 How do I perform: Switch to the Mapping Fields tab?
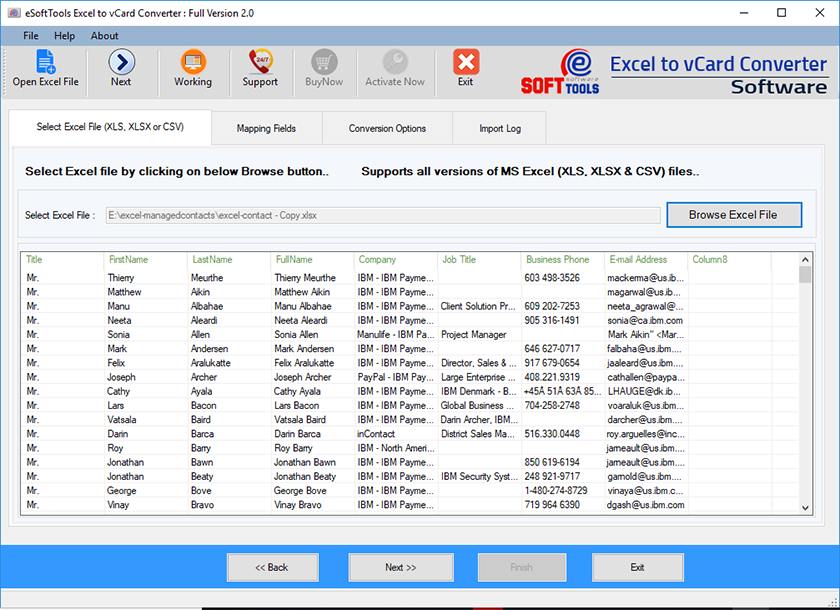pyautogui.click(x=267, y=129)
